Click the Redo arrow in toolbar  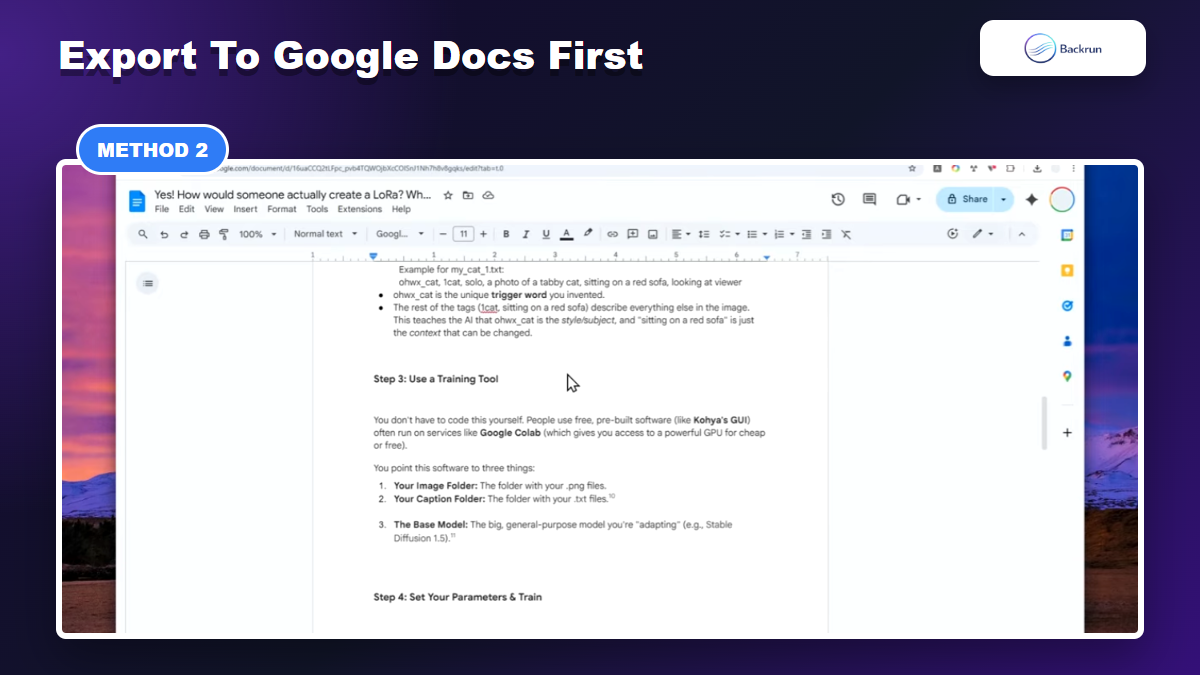(184, 234)
